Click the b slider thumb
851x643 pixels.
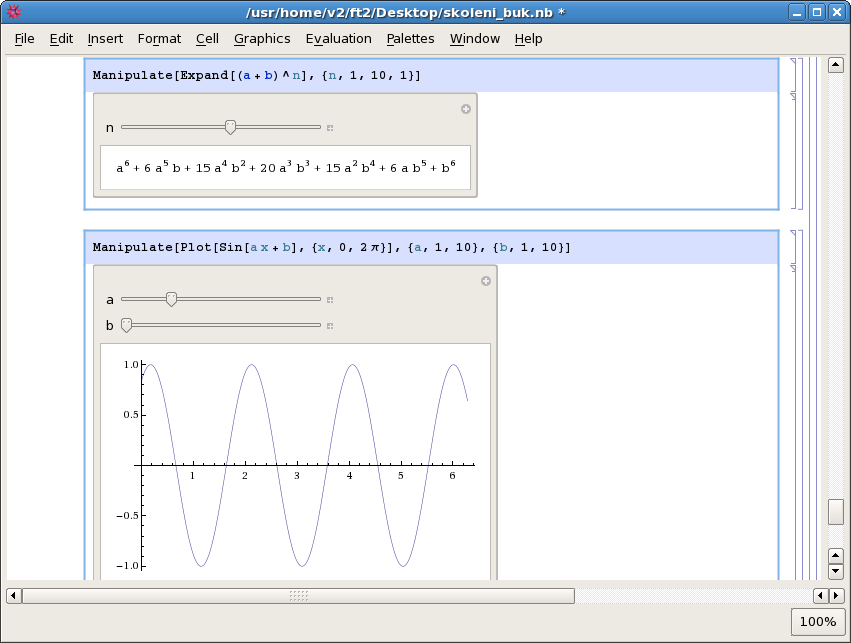tap(126, 326)
